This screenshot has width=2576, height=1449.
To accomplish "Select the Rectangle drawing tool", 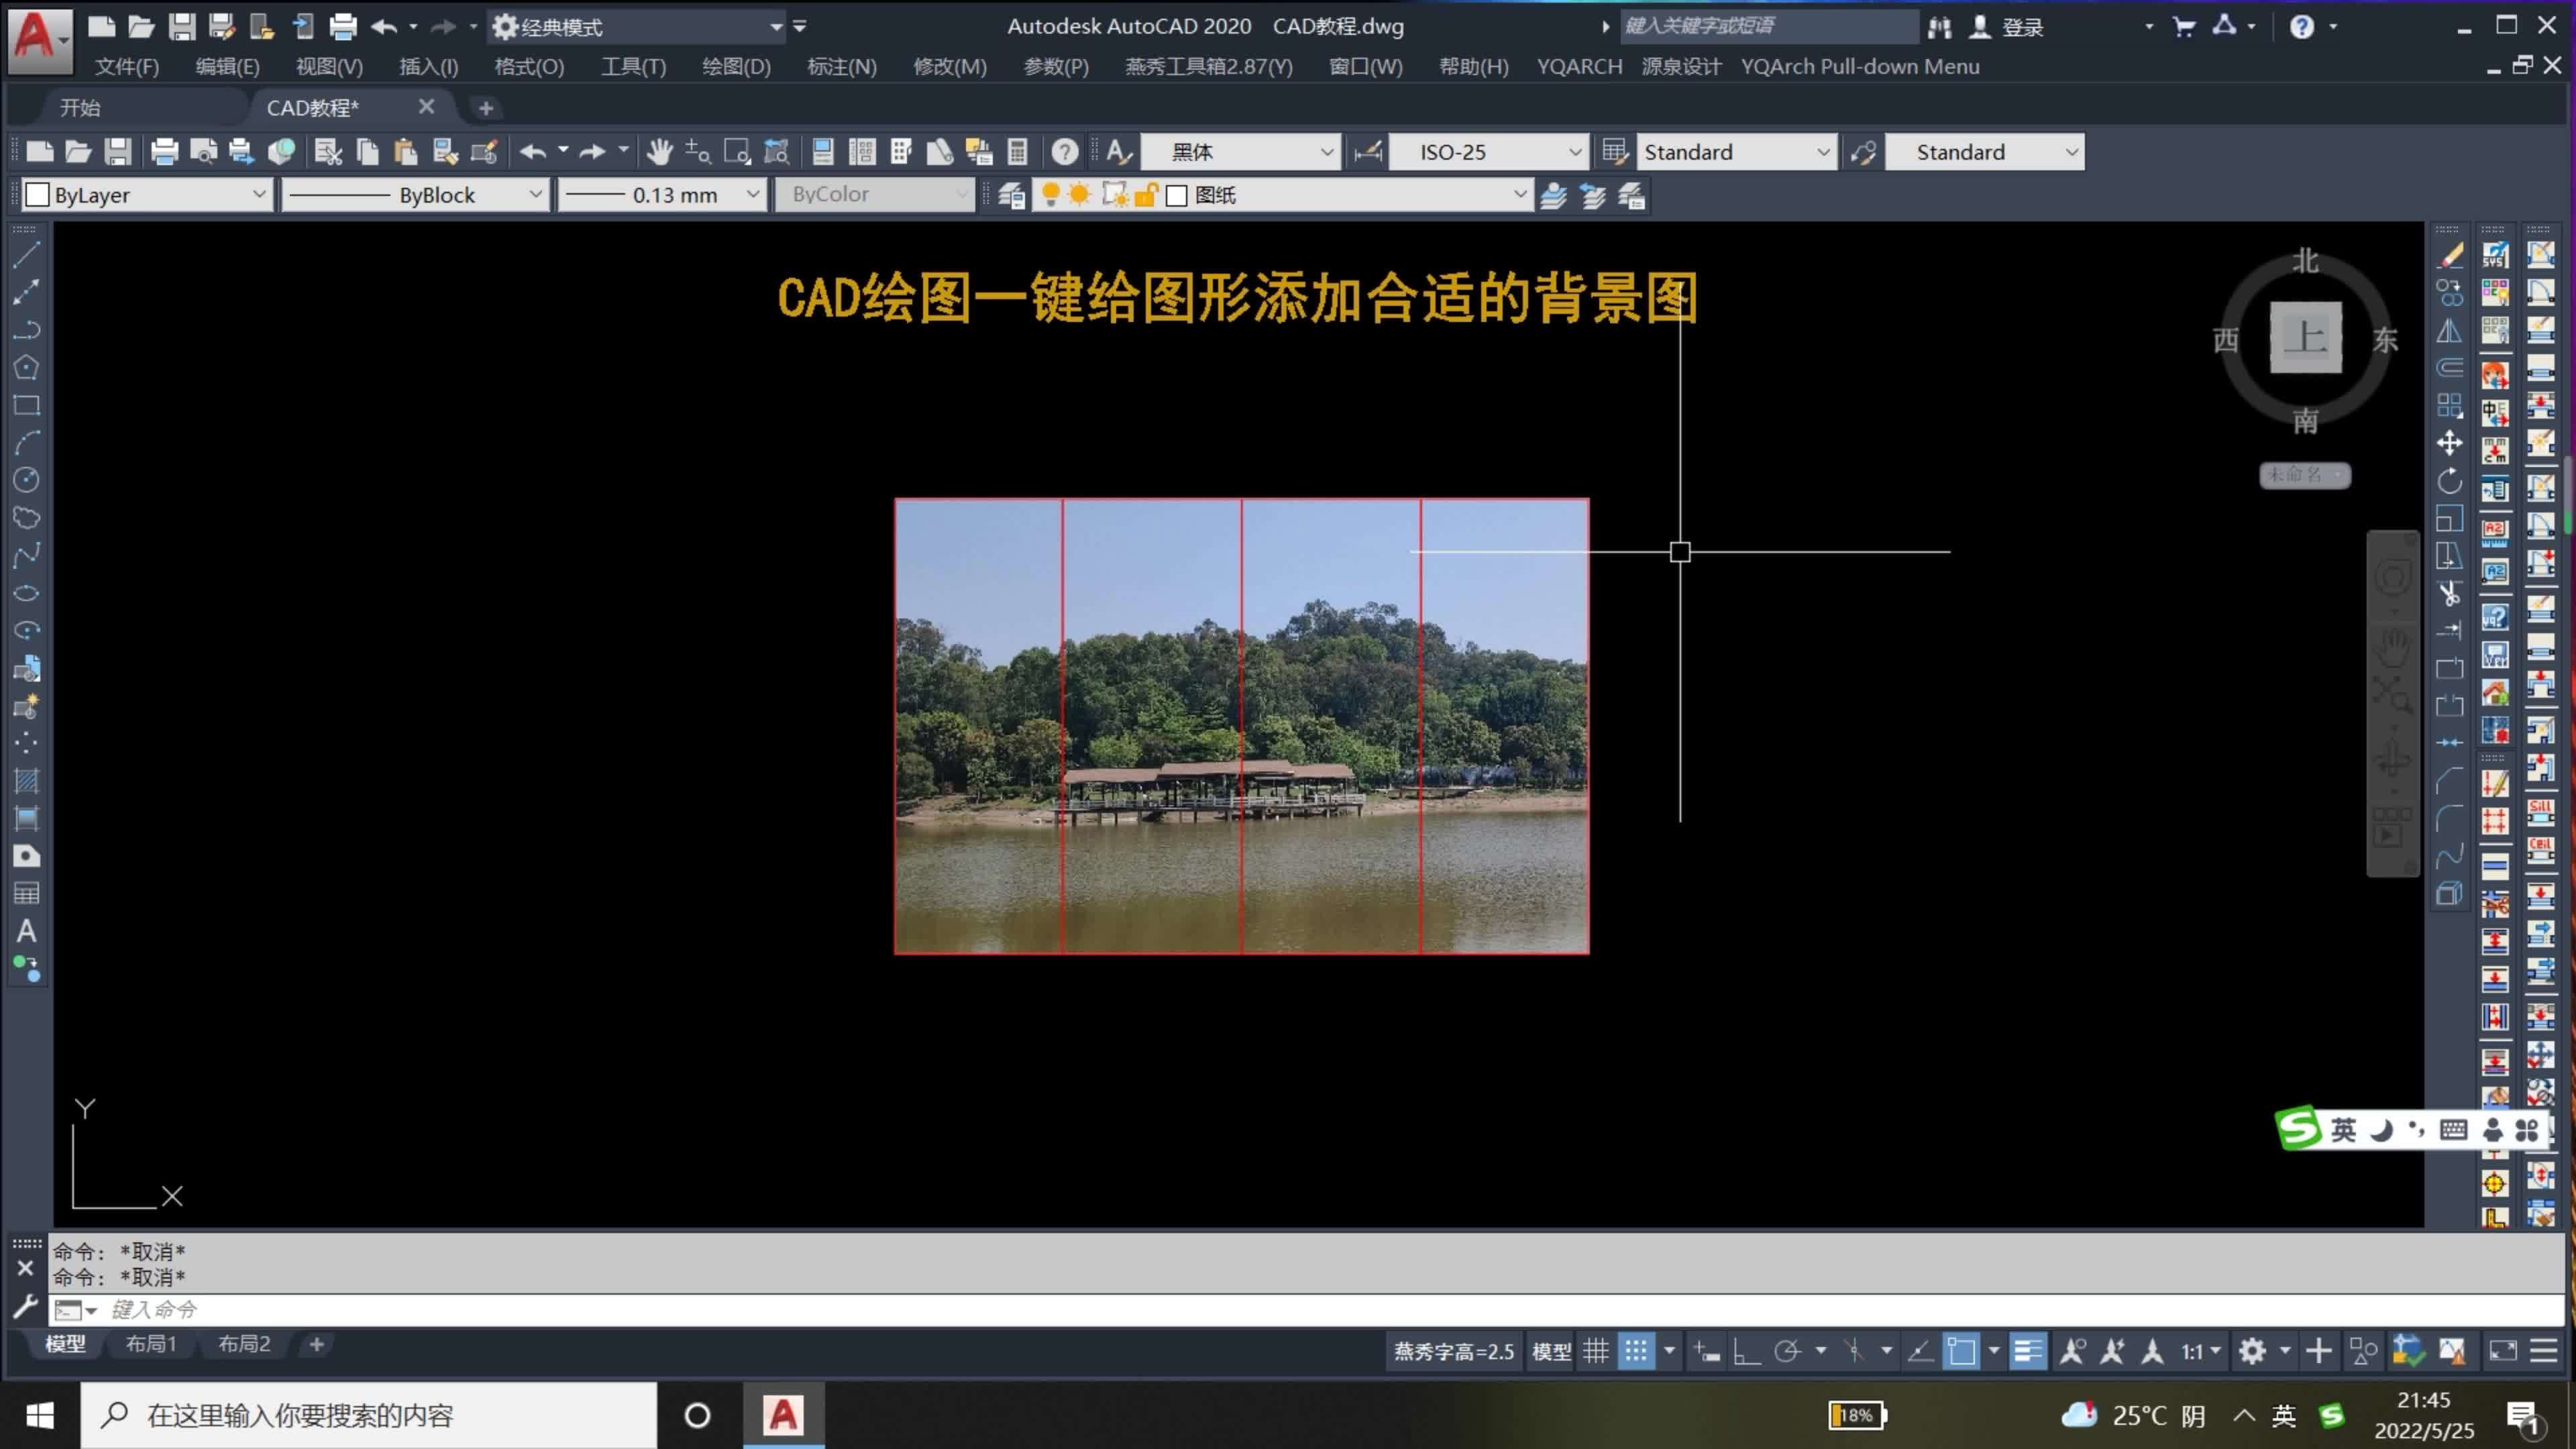I will click(26, 405).
